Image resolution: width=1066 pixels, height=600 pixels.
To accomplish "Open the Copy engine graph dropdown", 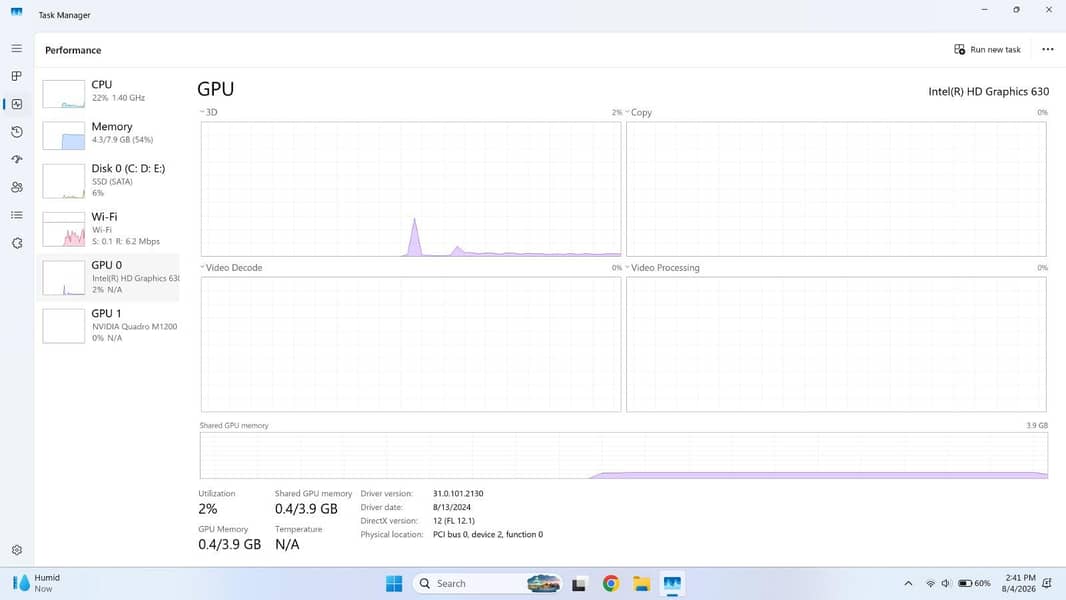I will pyautogui.click(x=638, y=112).
